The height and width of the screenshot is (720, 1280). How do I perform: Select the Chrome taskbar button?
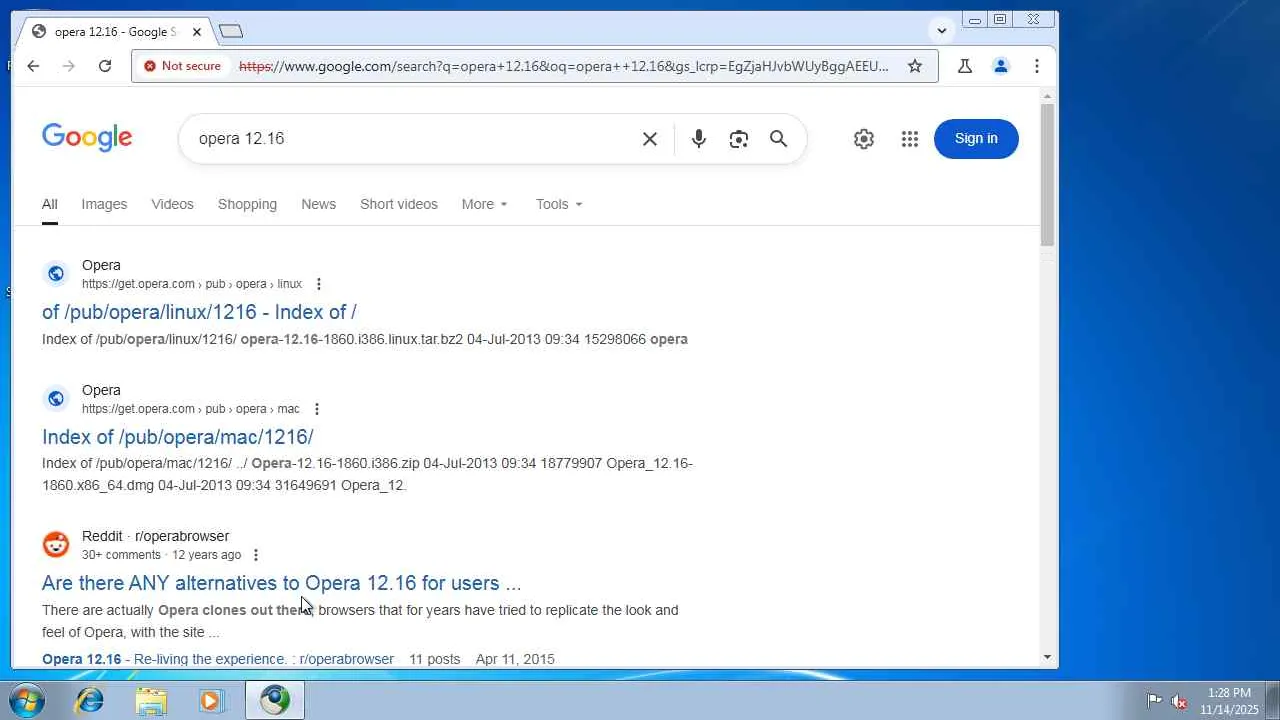(x=275, y=700)
